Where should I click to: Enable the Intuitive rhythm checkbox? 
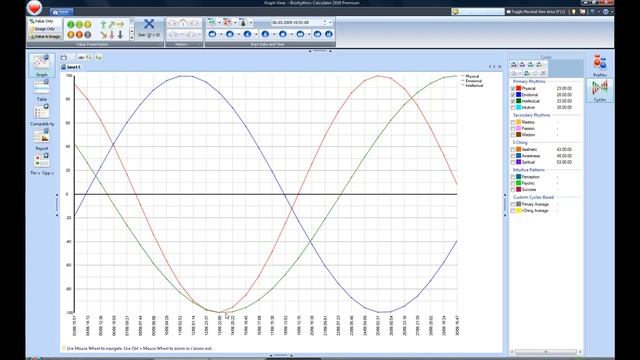pos(513,108)
